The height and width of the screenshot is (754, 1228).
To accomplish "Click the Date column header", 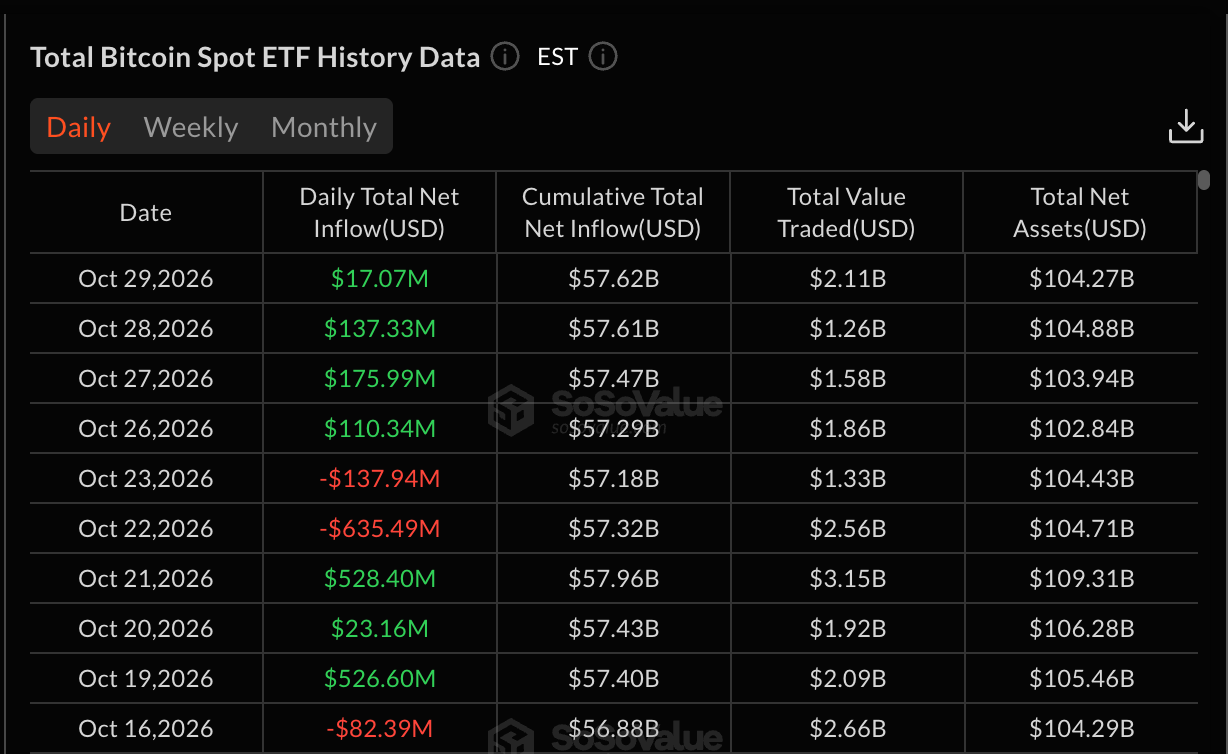I will [x=146, y=212].
